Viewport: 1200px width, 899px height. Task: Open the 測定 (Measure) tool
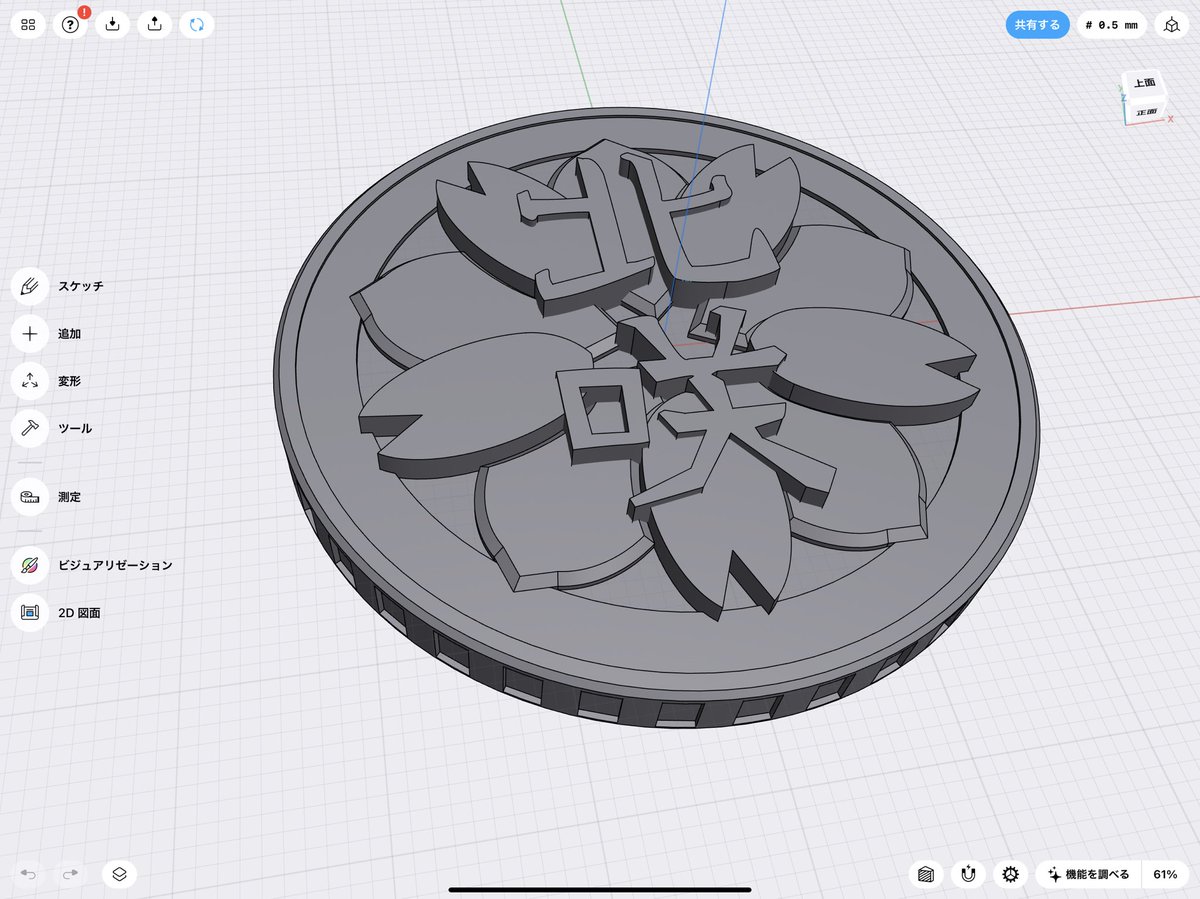[28, 497]
